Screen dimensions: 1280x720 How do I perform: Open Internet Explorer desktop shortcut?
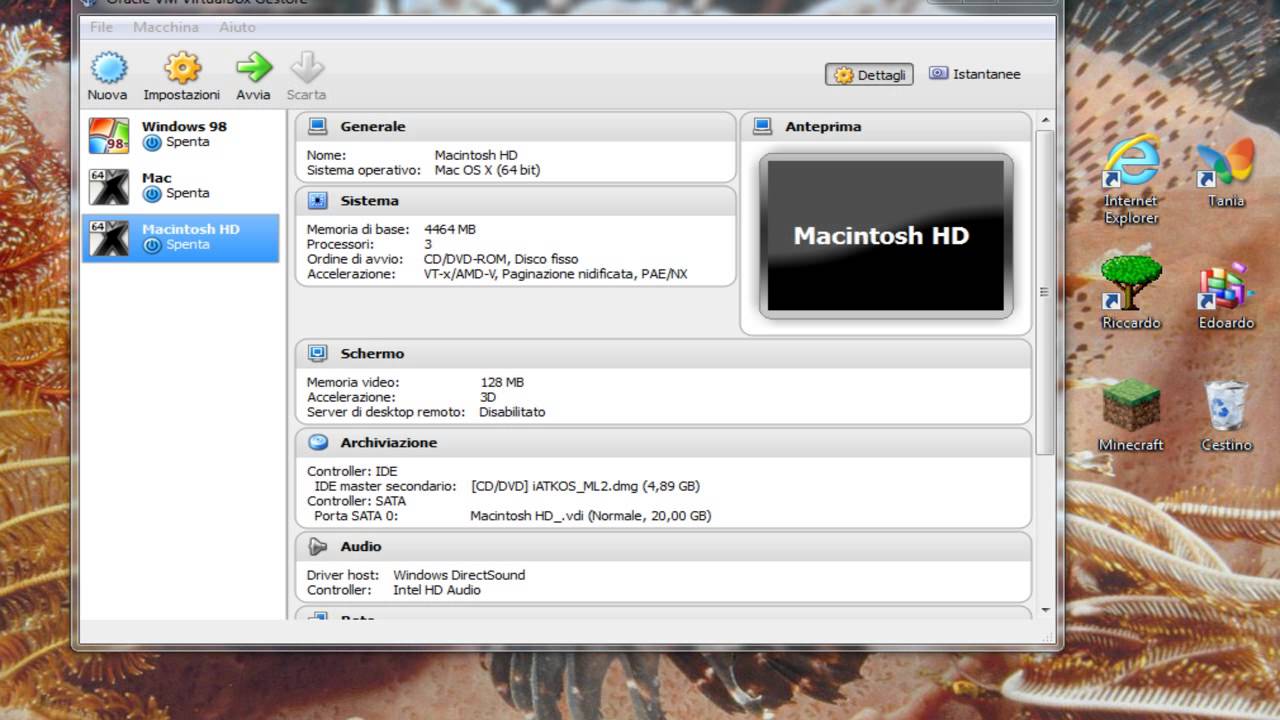(1131, 181)
